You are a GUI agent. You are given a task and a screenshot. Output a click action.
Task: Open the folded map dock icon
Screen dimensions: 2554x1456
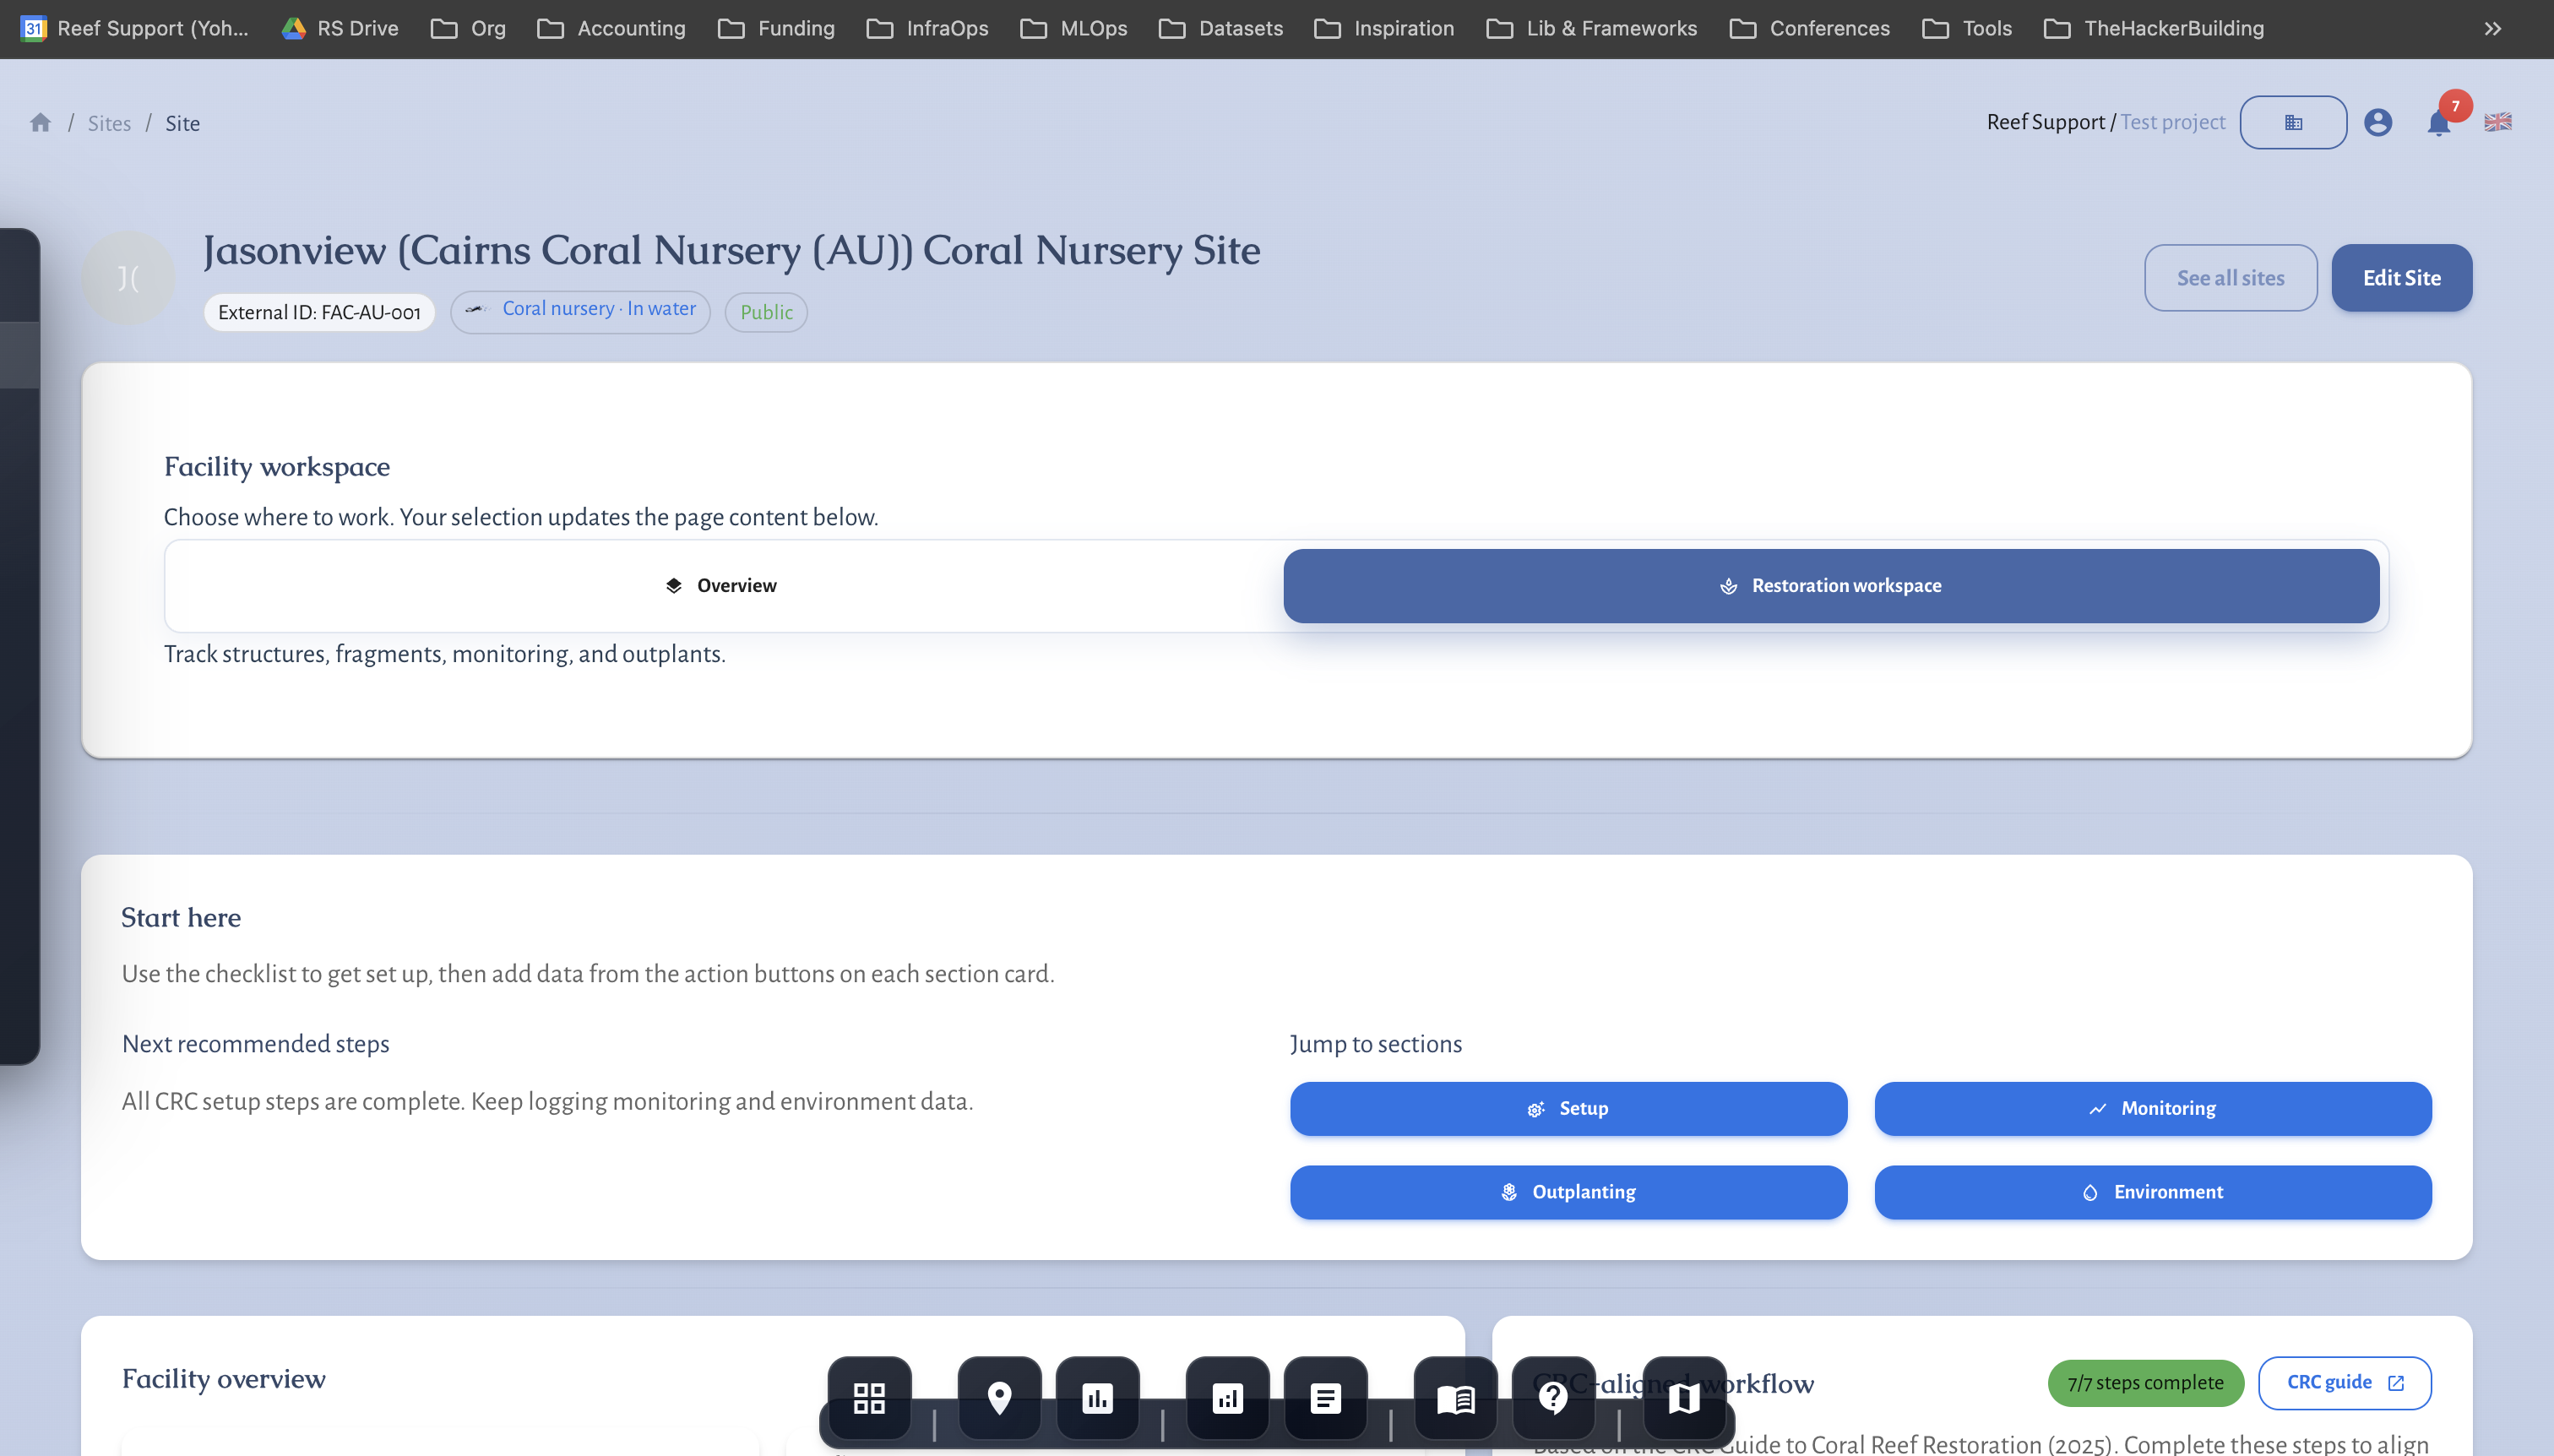click(1684, 1398)
